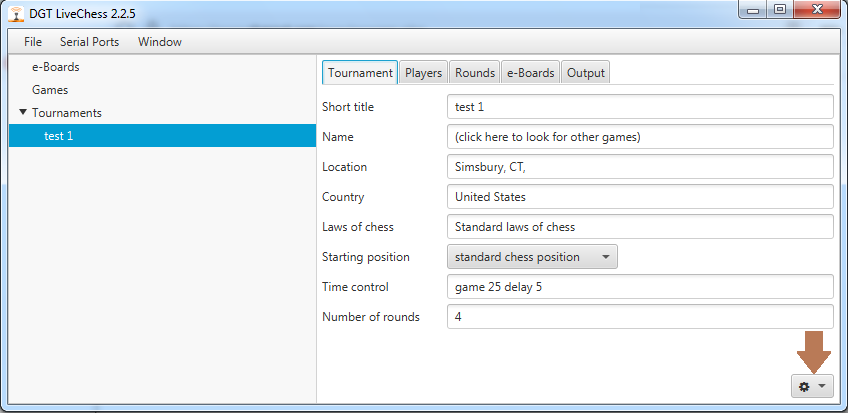The width and height of the screenshot is (848, 413).
Task: Click the Country field showing United States
Action: click(x=640, y=197)
